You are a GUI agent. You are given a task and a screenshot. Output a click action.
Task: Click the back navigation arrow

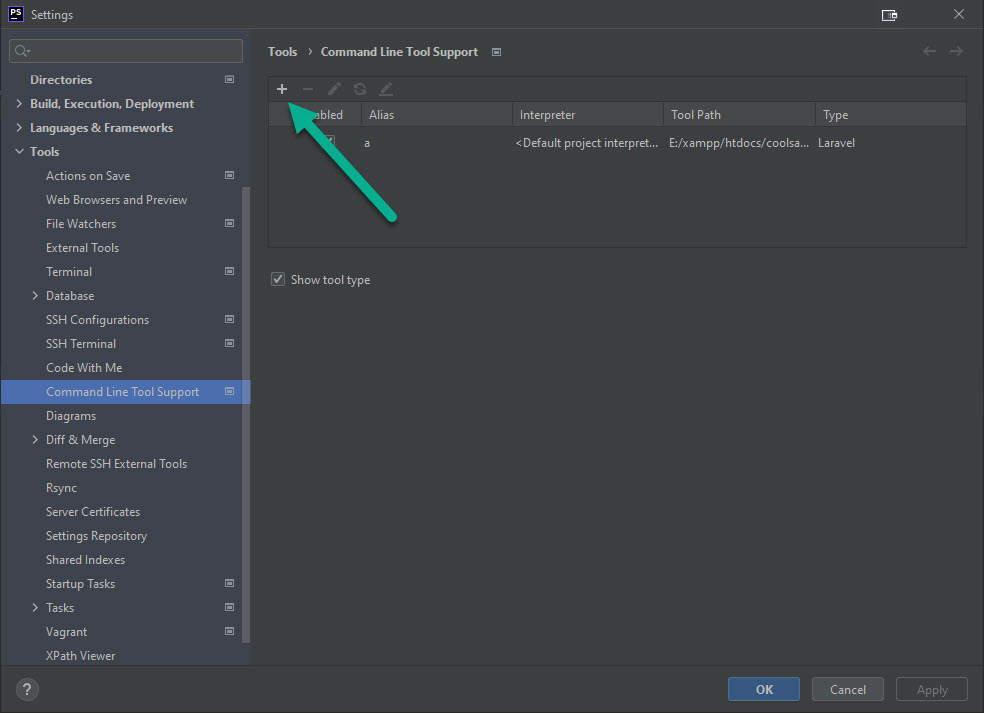[x=928, y=51]
